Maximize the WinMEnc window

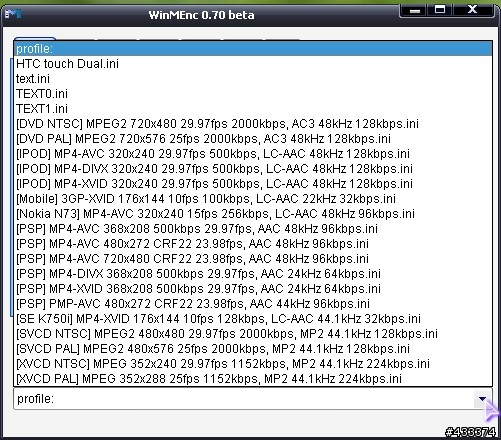[440, 10]
